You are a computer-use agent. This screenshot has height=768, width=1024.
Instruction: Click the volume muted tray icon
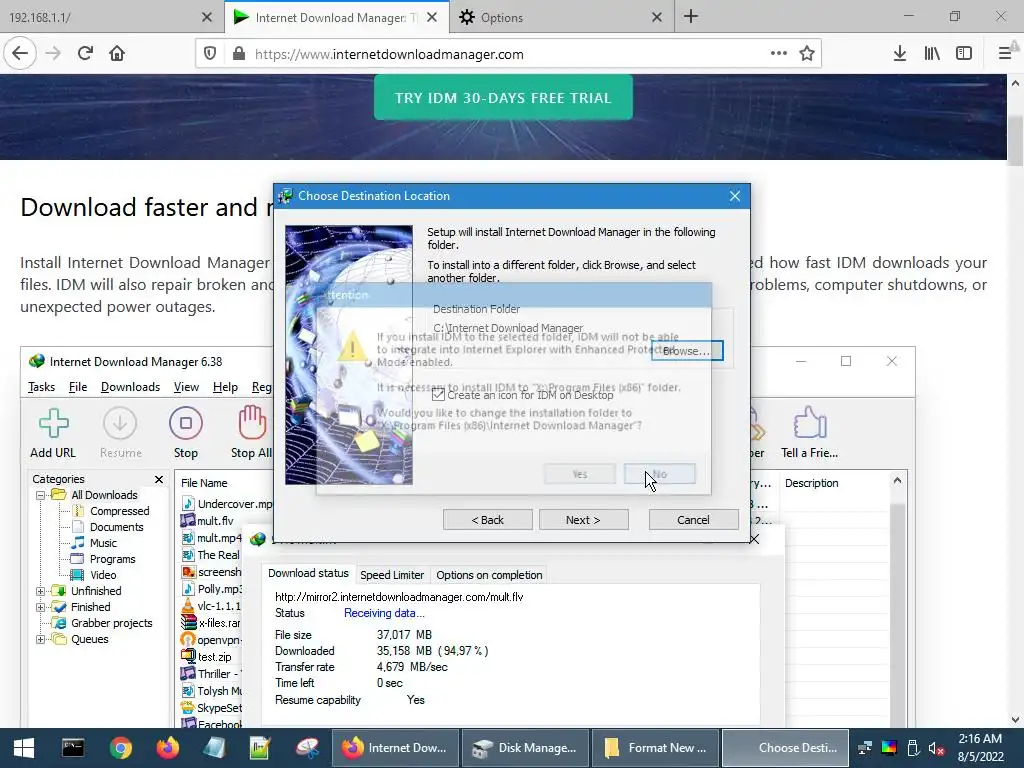tap(936, 748)
